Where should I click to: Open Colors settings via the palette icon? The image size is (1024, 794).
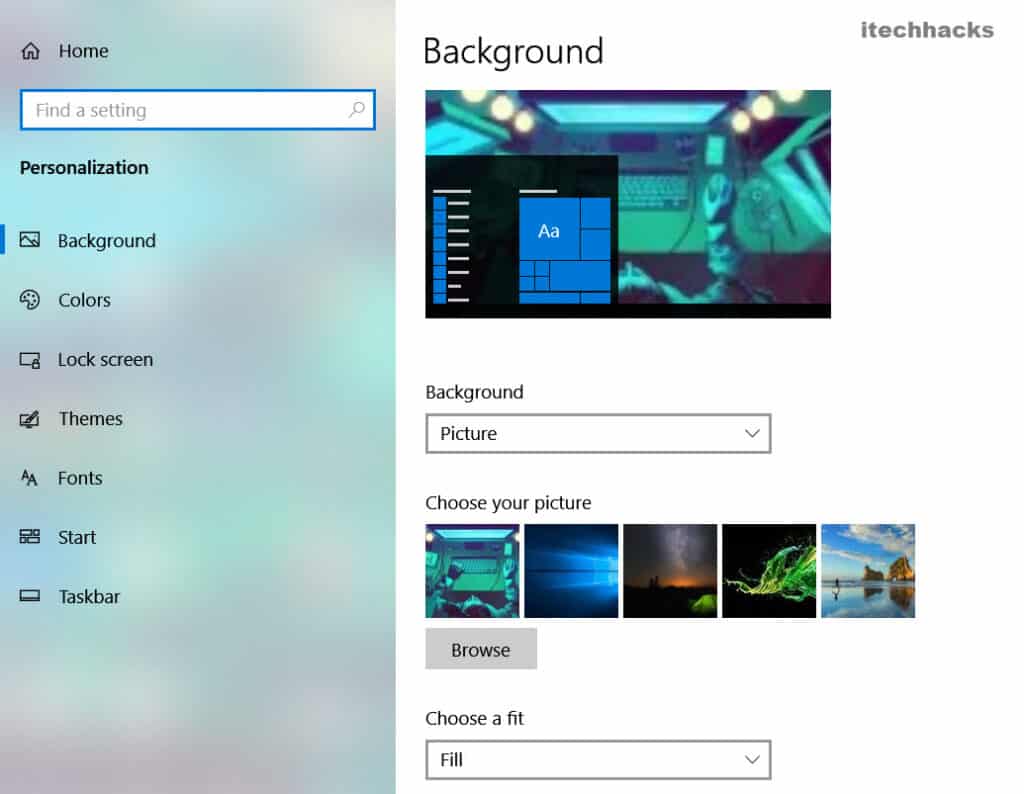point(32,300)
